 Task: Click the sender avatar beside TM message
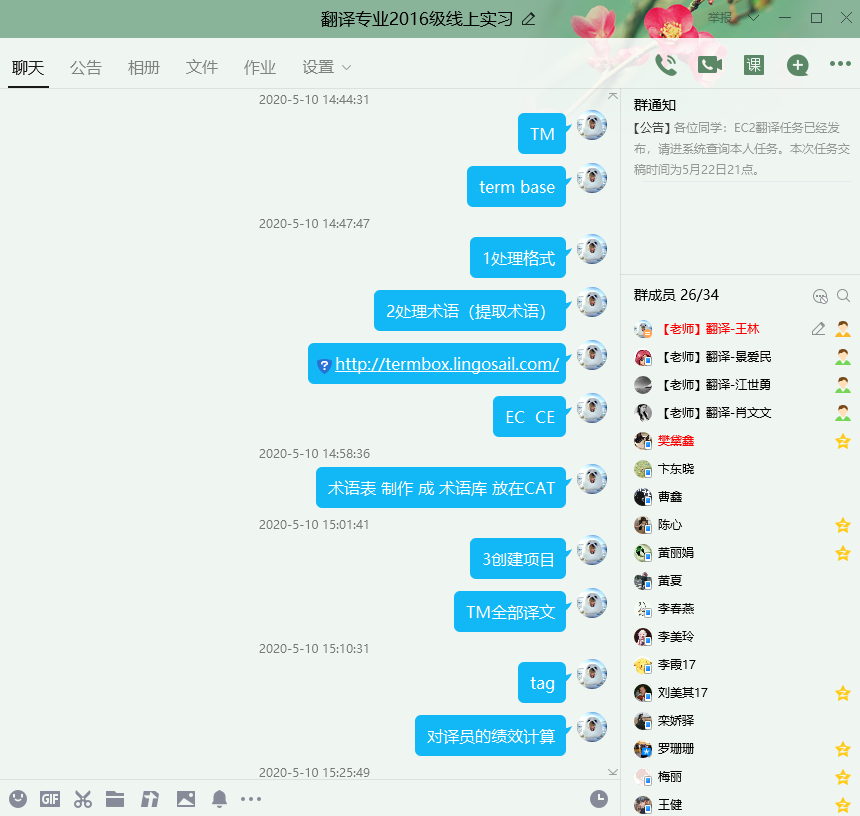[592, 125]
